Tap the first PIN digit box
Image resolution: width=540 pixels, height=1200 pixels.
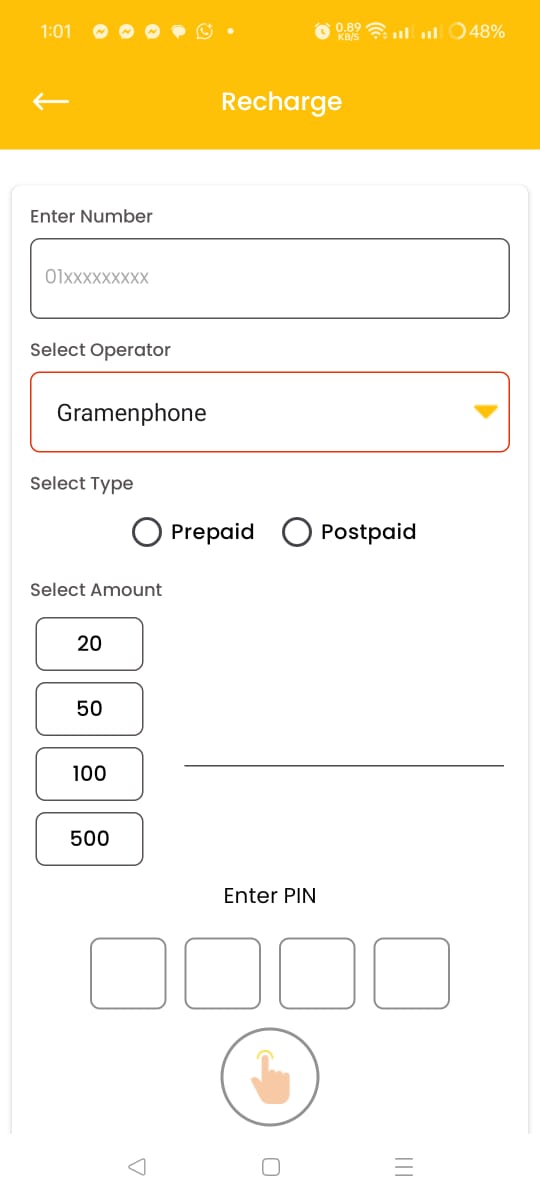[x=128, y=973]
